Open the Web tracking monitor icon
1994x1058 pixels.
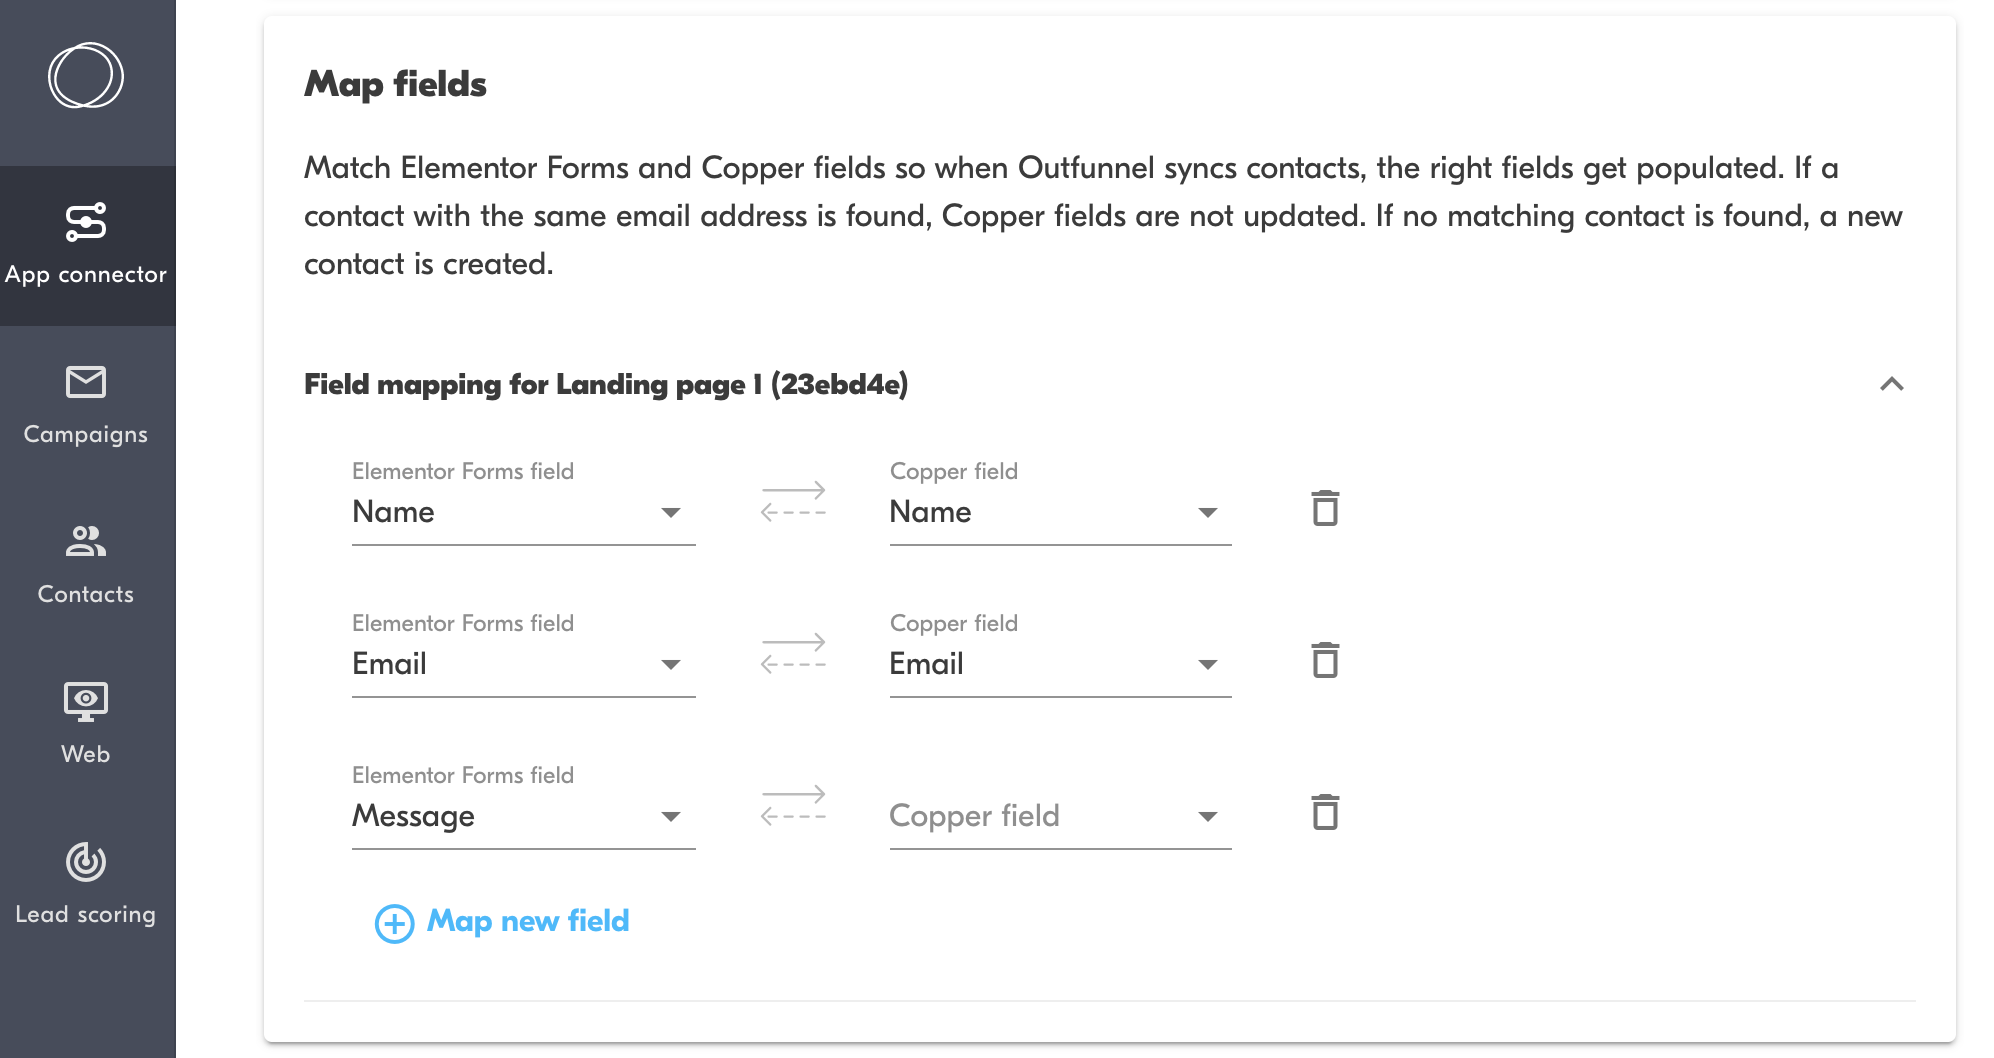86,701
